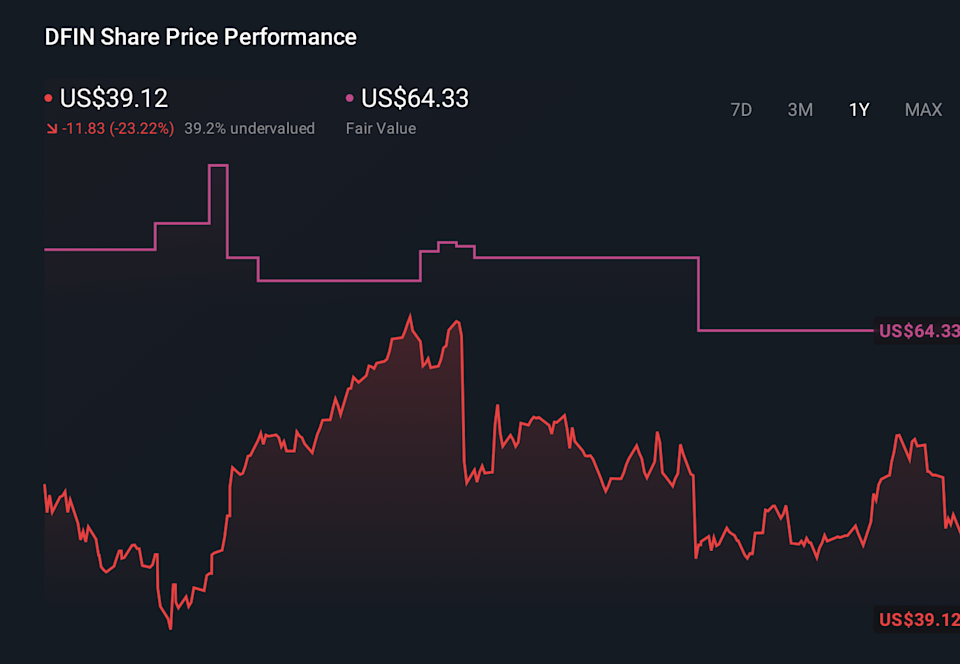960x664 pixels.
Task: Click the US$64.33 fair value heading
Action: click(415, 98)
